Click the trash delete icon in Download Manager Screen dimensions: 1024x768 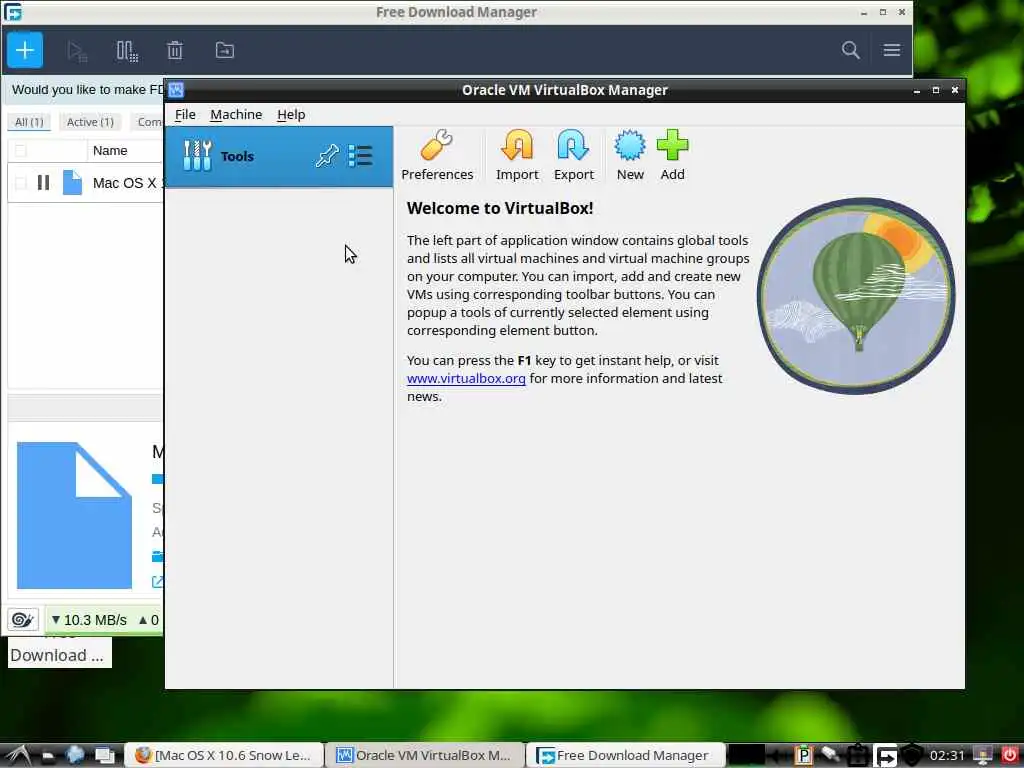[175, 50]
